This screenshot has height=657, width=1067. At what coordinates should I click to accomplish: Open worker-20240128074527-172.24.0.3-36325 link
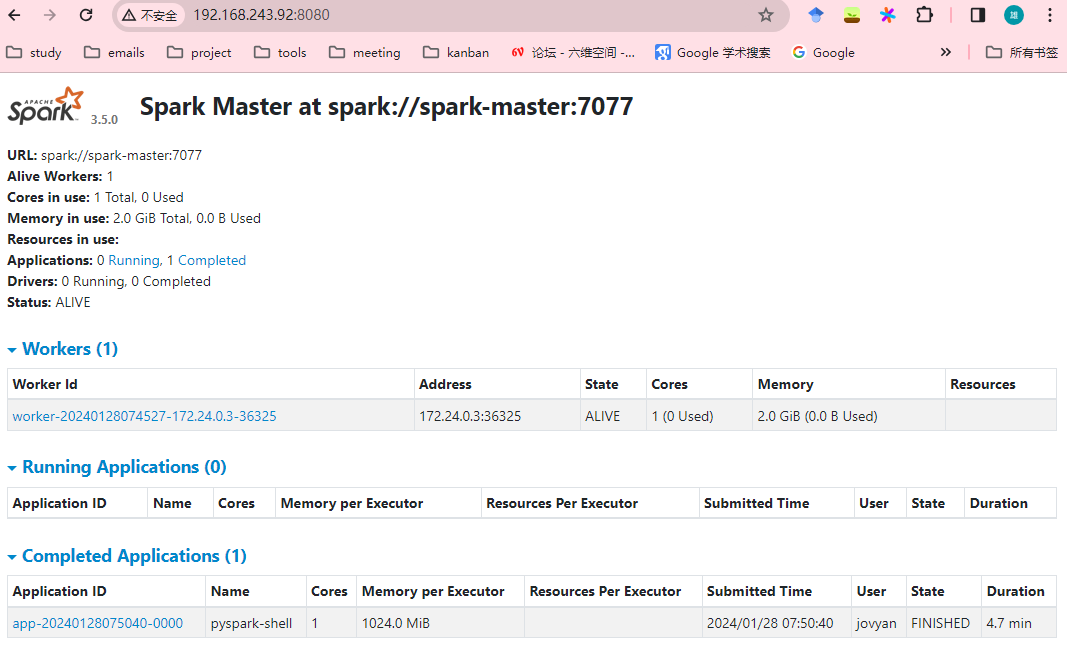pyautogui.click(x=144, y=416)
